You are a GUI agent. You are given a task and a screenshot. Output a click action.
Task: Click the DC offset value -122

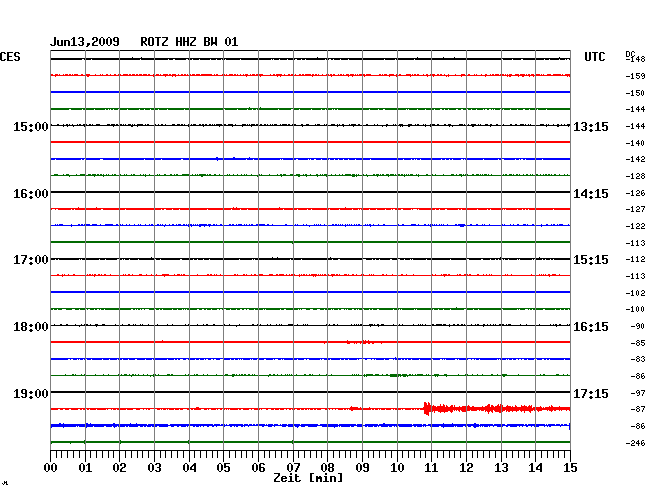(635, 226)
